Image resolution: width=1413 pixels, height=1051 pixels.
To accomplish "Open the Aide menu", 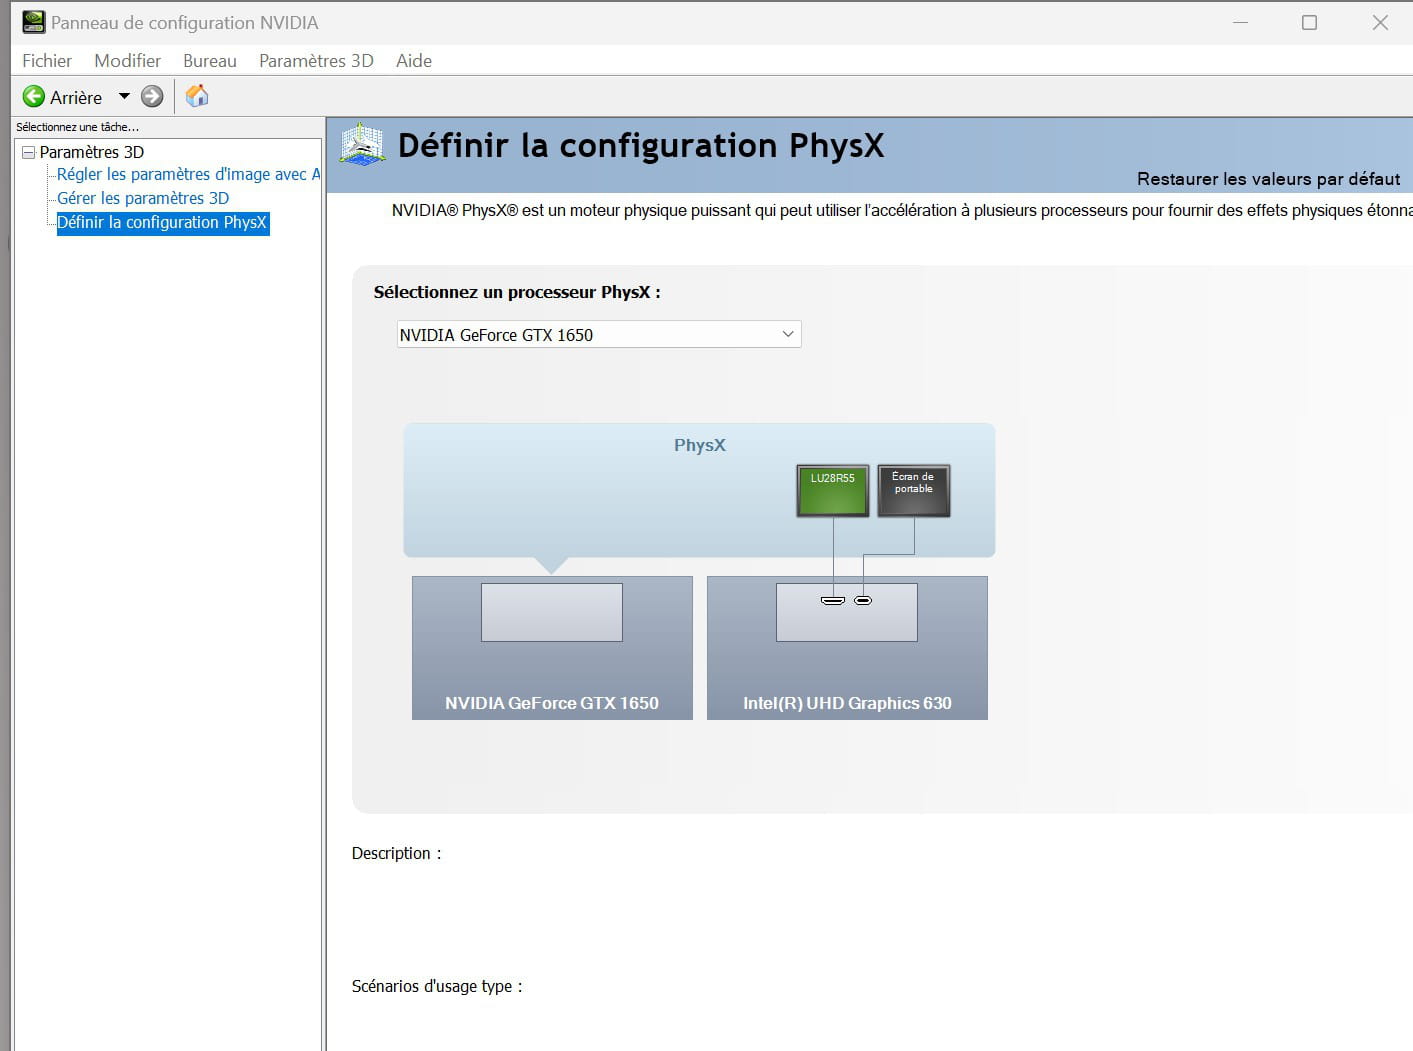I will (x=414, y=61).
